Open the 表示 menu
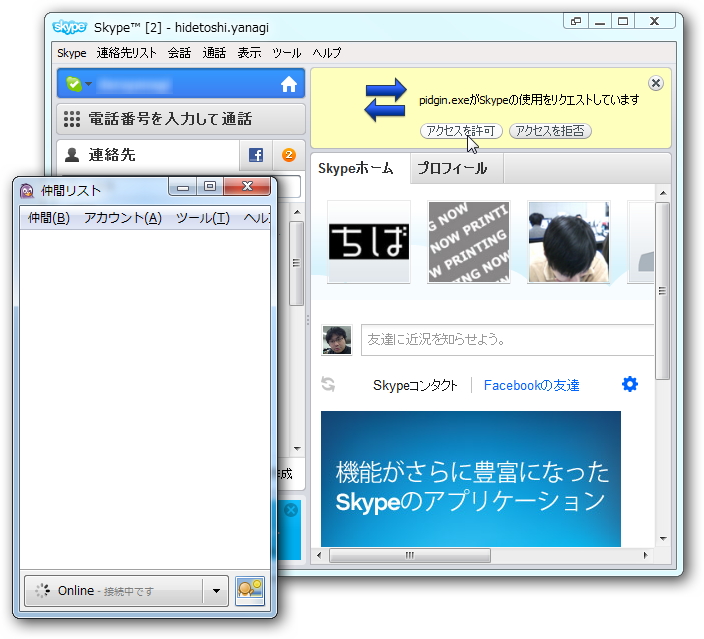The image size is (704, 639). [x=249, y=53]
